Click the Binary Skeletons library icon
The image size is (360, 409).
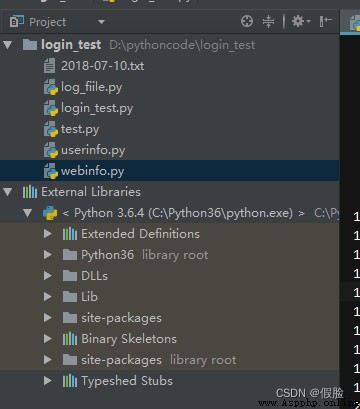pos(70,339)
